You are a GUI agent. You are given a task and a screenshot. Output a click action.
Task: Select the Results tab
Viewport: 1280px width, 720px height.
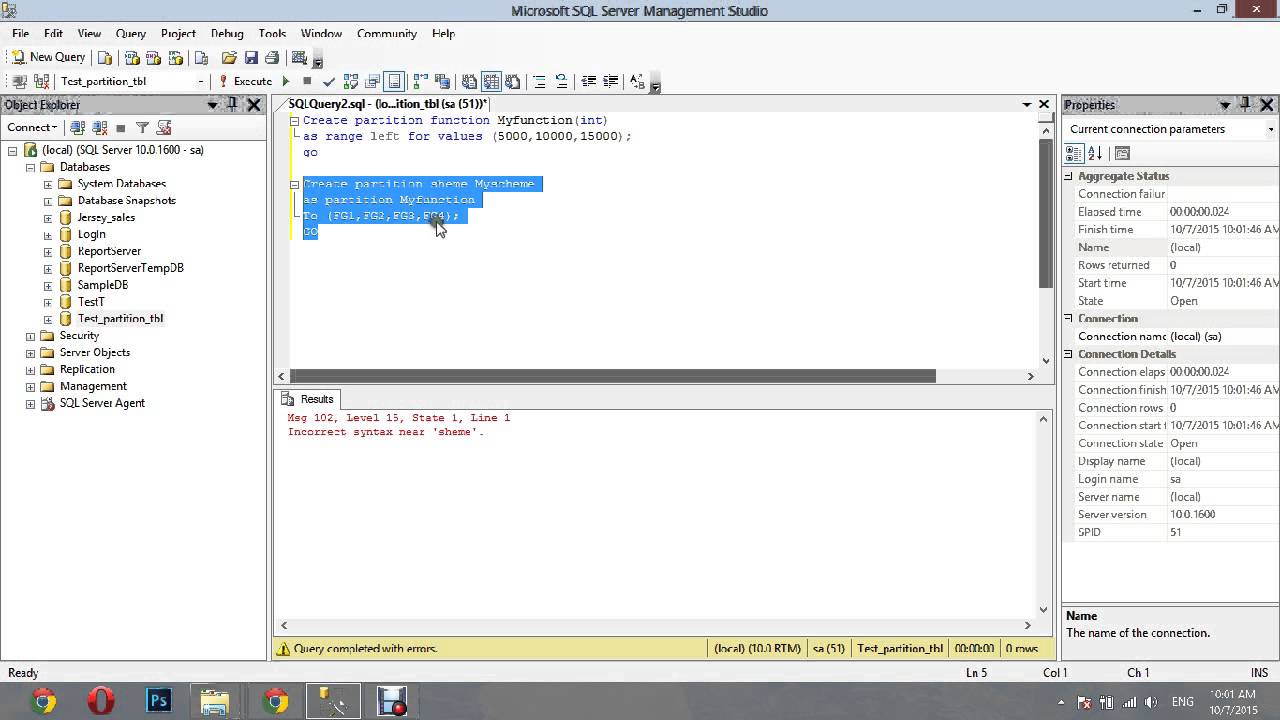click(x=309, y=399)
